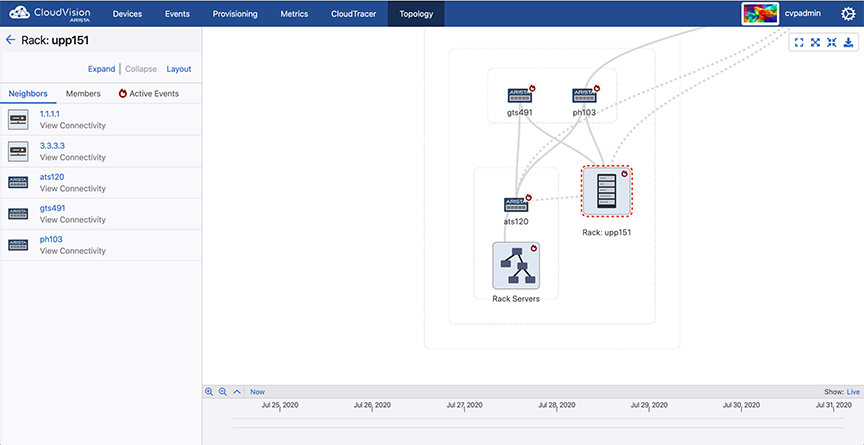Image resolution: width=864 pixels, height=445 pixels.
Task: Select the Rack: upp151 node icon
Action: [607, 192]
